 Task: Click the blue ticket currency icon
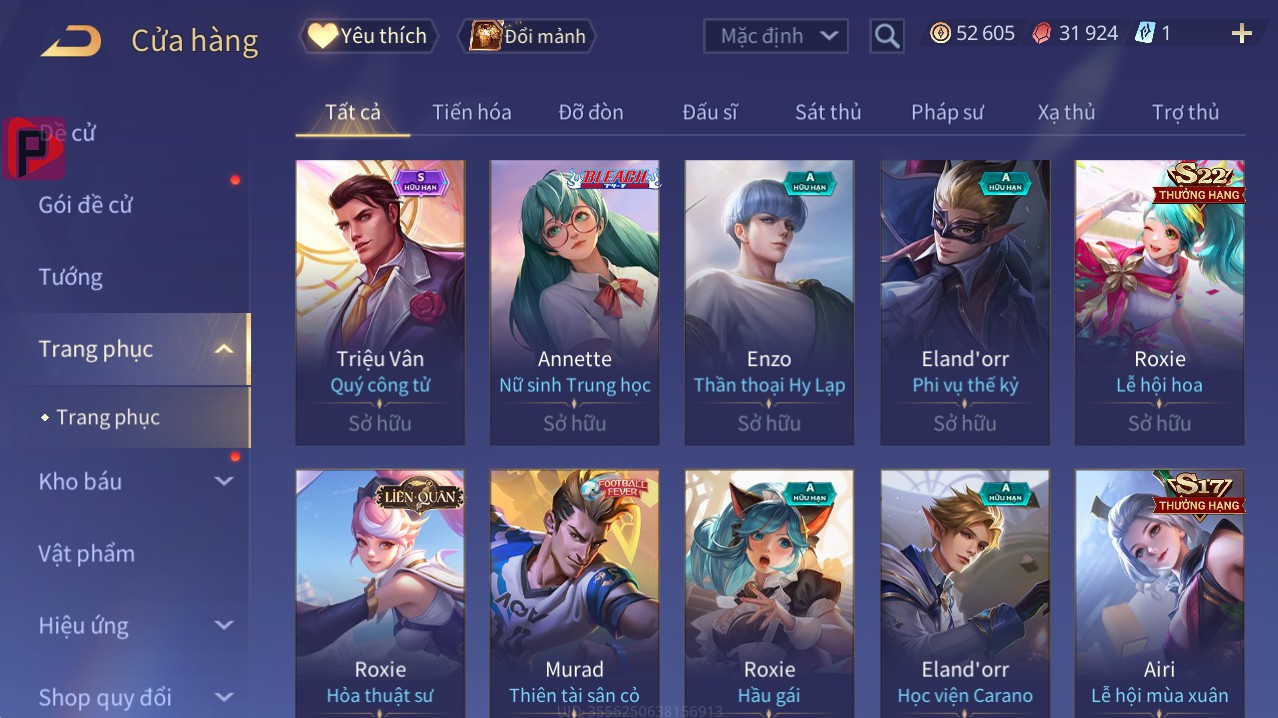click(1145, 33)
